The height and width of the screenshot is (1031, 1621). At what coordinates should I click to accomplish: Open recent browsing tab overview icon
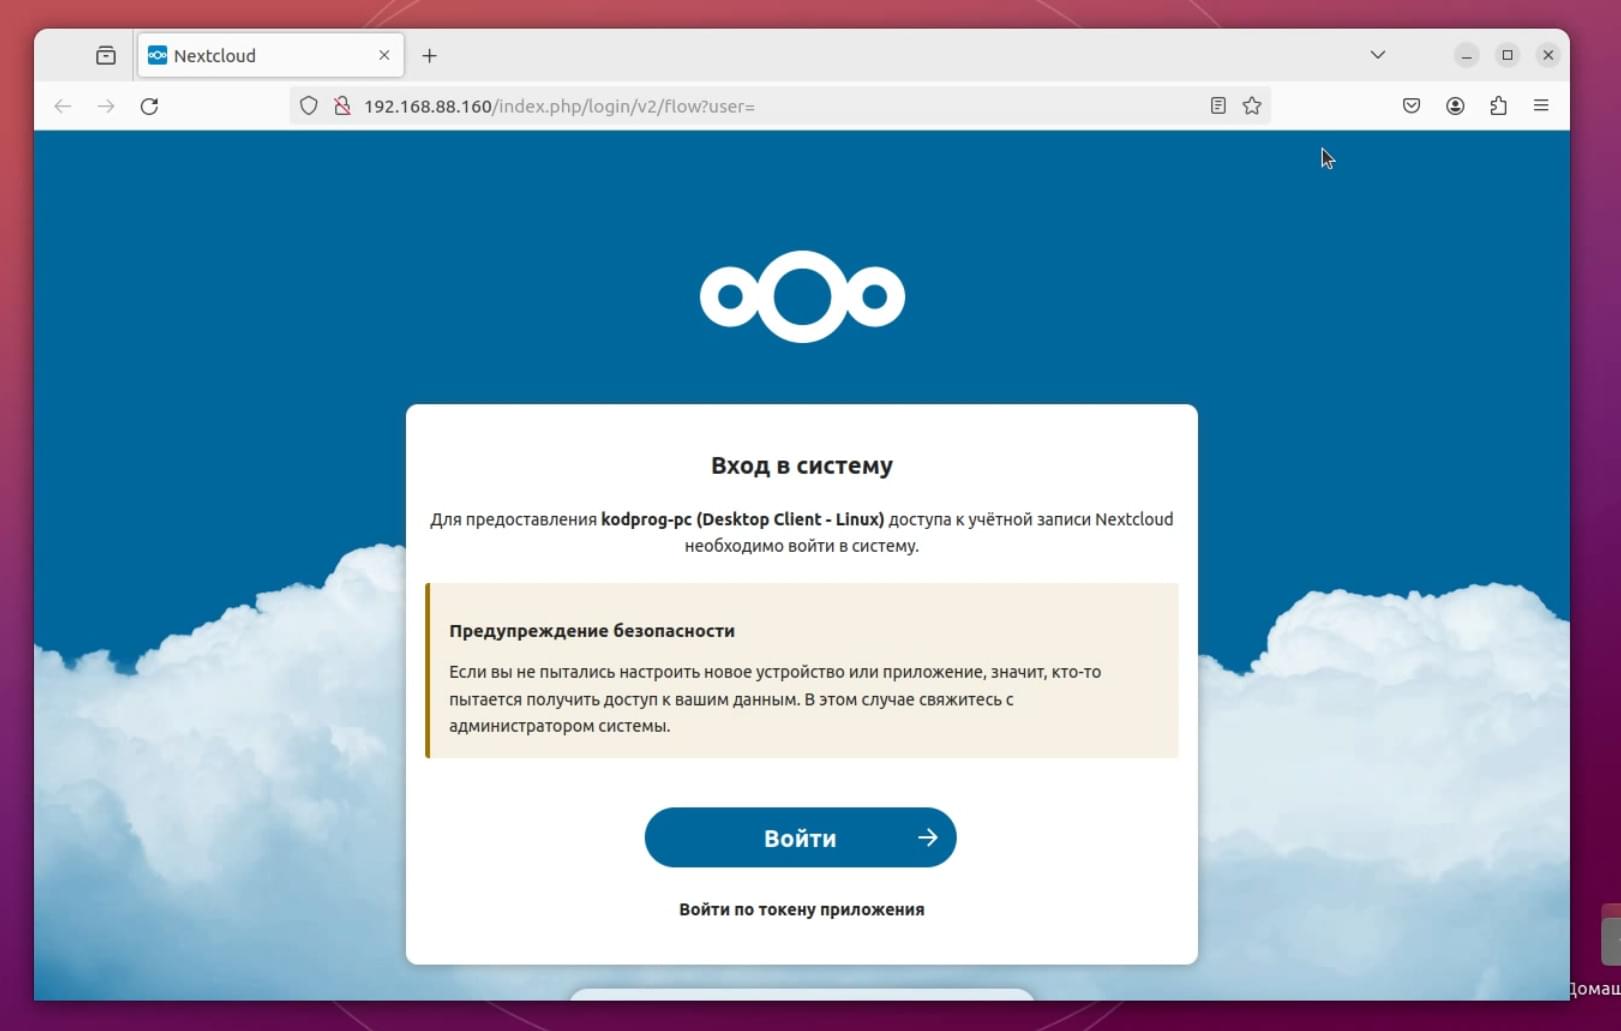pos(106,56)
